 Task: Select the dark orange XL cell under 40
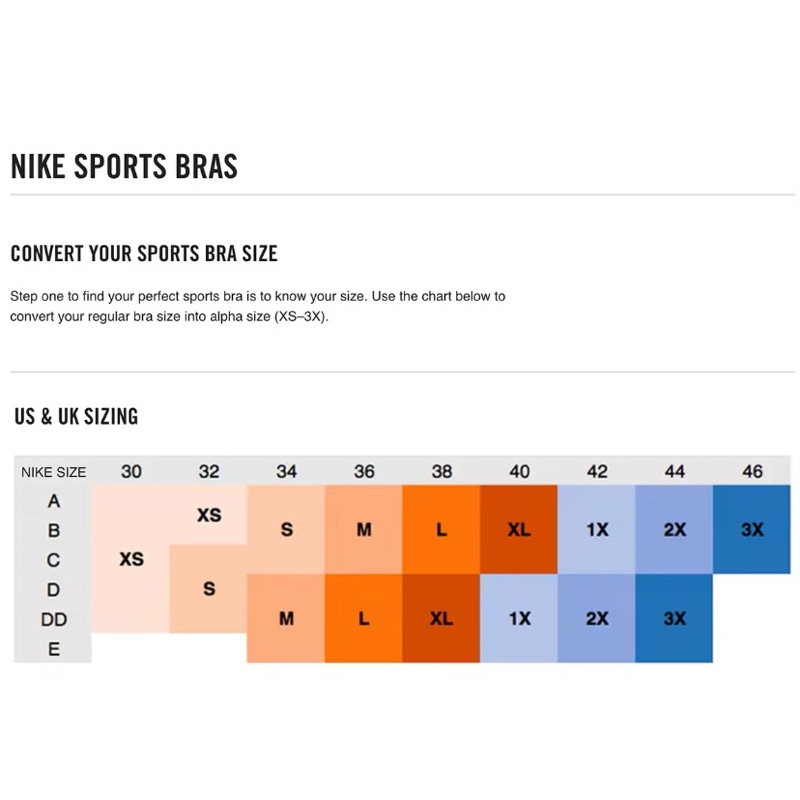click(x=519, y=530)
